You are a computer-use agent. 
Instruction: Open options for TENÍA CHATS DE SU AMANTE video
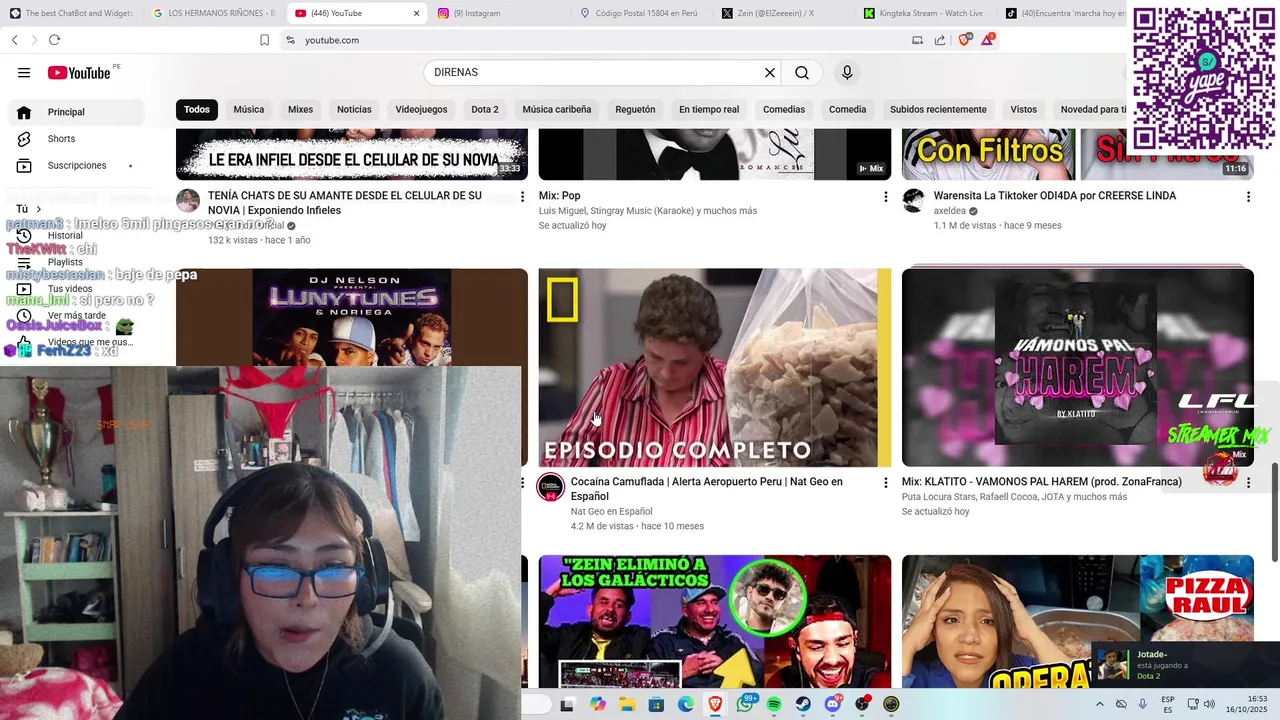pyautogui.click(x=522, y=197)
